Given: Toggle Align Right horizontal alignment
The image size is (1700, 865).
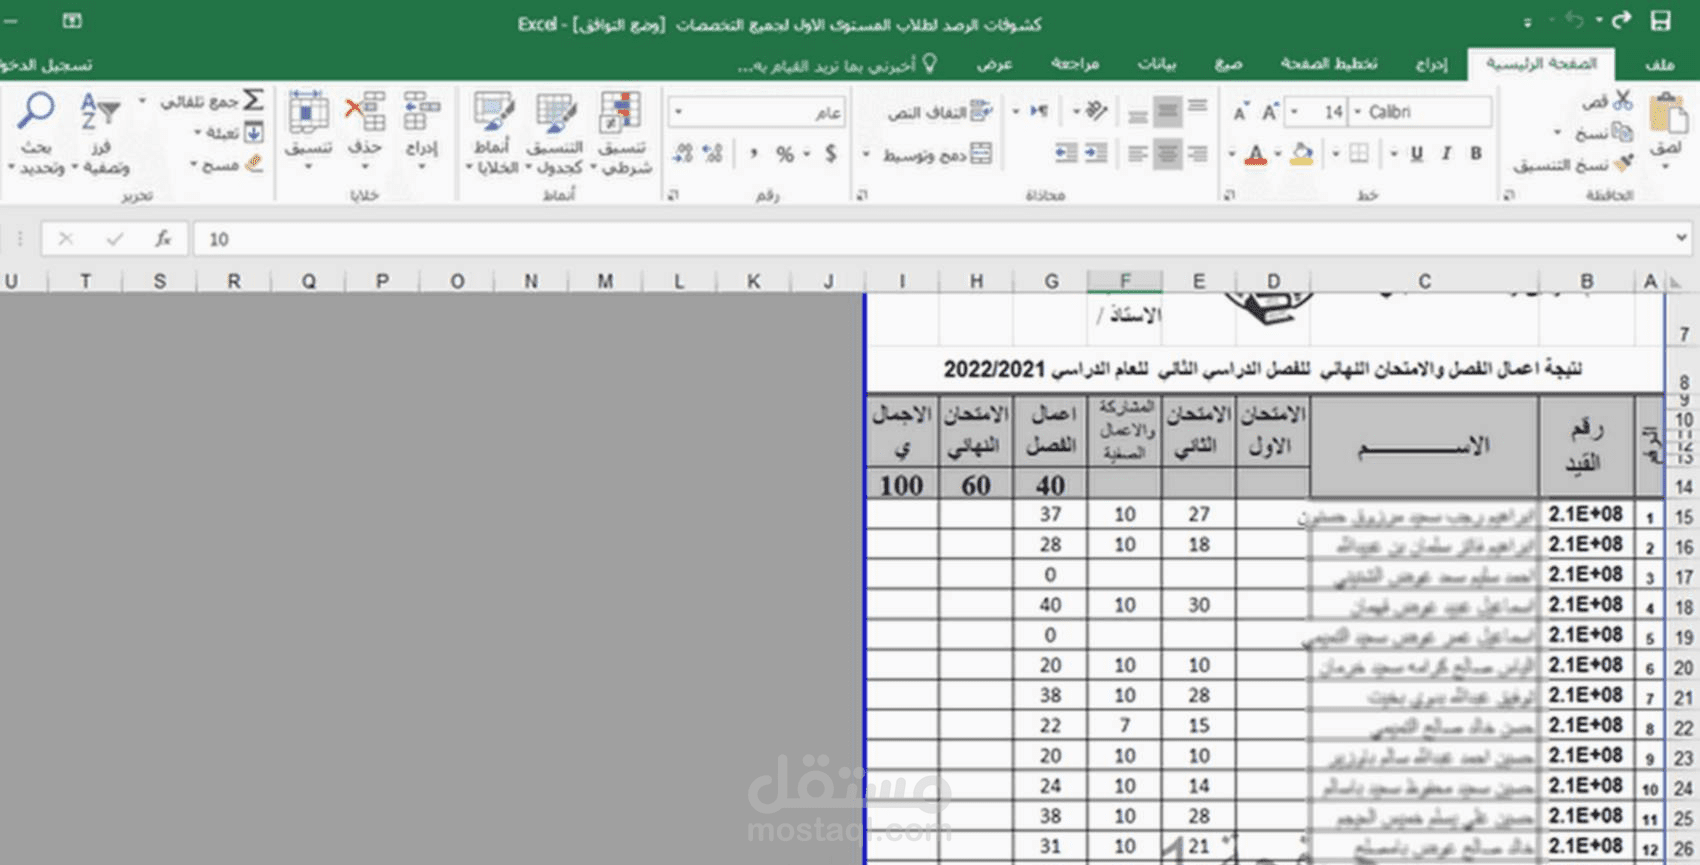Looking at the screenshot, I should tap(1197, 154).
